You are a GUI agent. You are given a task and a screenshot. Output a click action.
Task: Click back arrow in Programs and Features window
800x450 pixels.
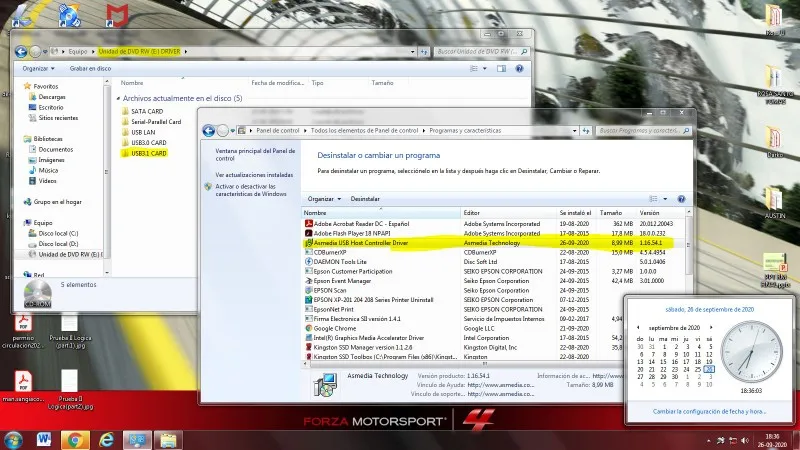(x=209, y=131)
